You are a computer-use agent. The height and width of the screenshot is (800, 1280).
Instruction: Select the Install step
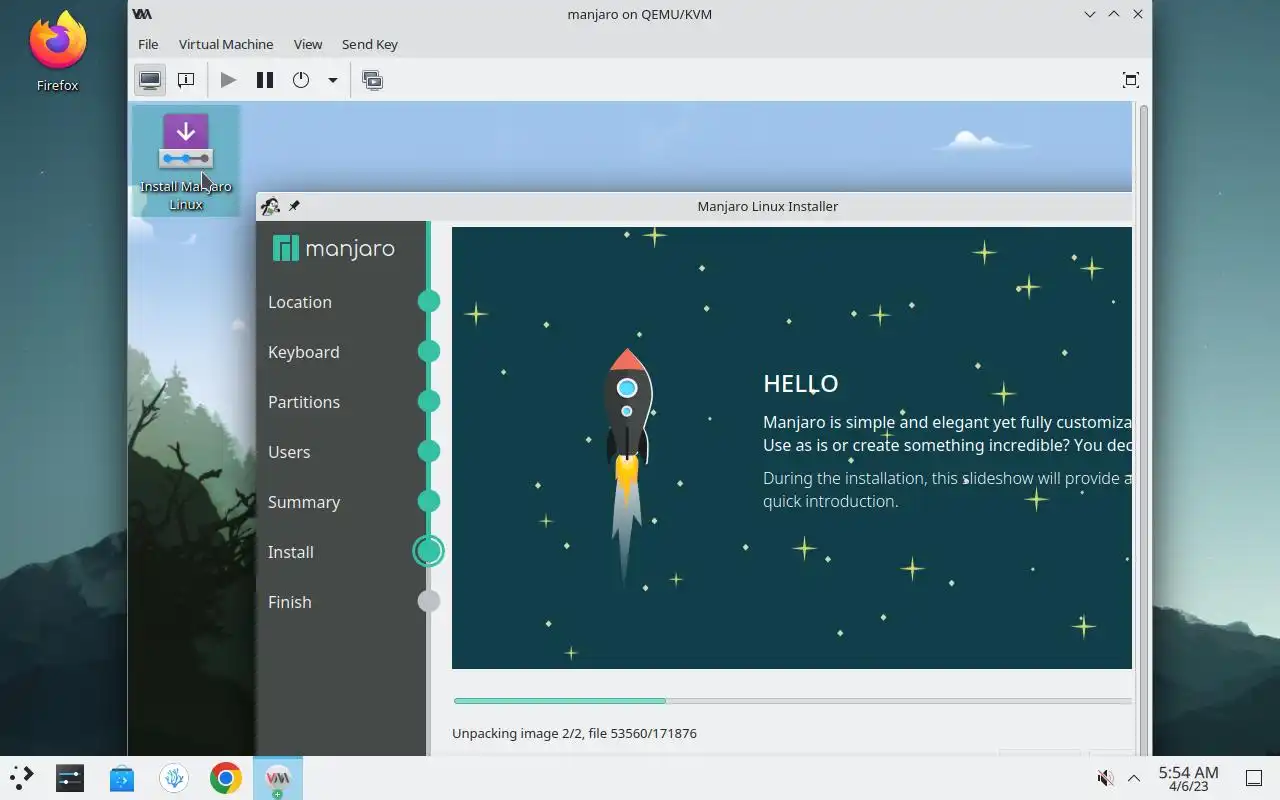pos(291,552)
